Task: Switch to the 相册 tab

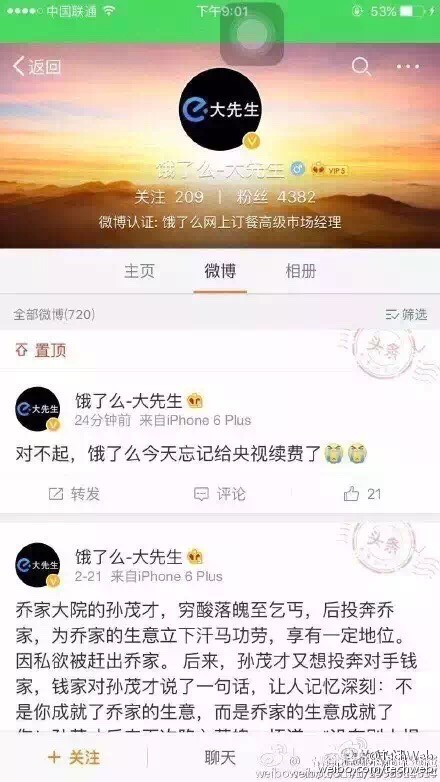Action: [x=301, y=271]
